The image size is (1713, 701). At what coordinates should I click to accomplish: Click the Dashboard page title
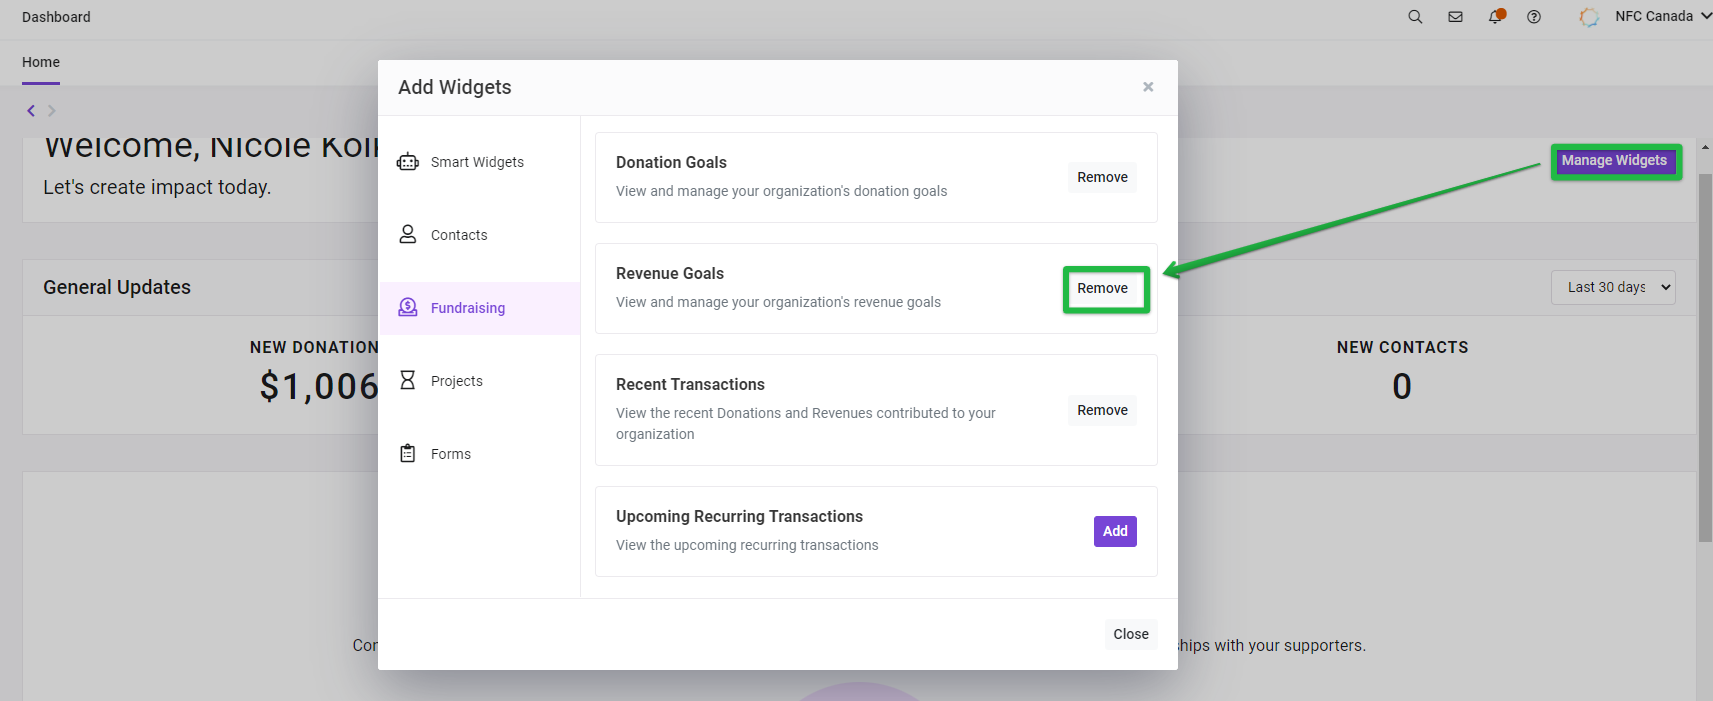tap(56, 17)
